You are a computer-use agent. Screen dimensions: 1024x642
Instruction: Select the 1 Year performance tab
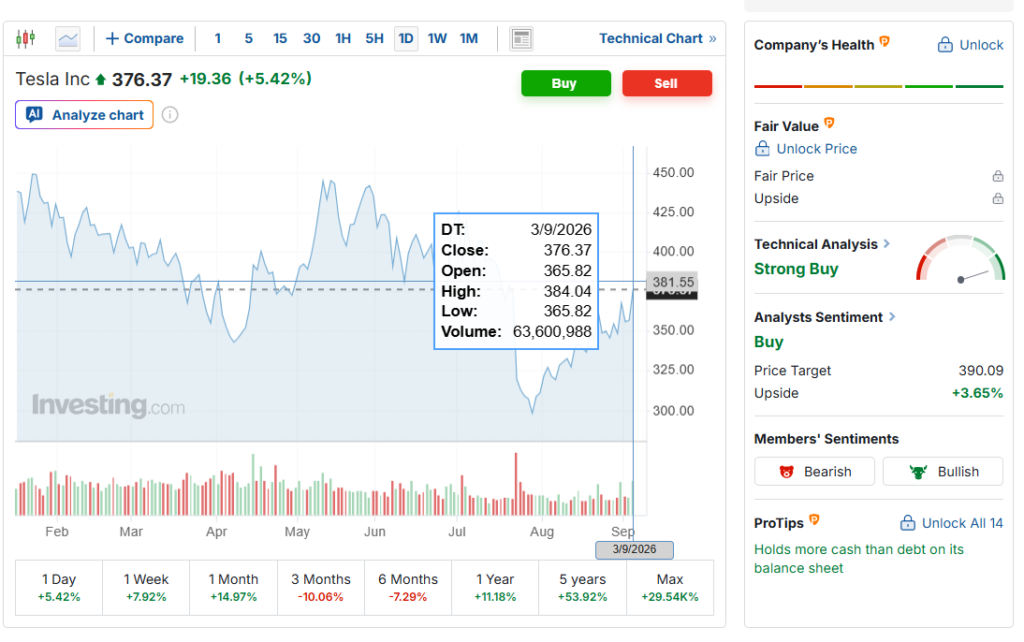click(x=495, y=587)
